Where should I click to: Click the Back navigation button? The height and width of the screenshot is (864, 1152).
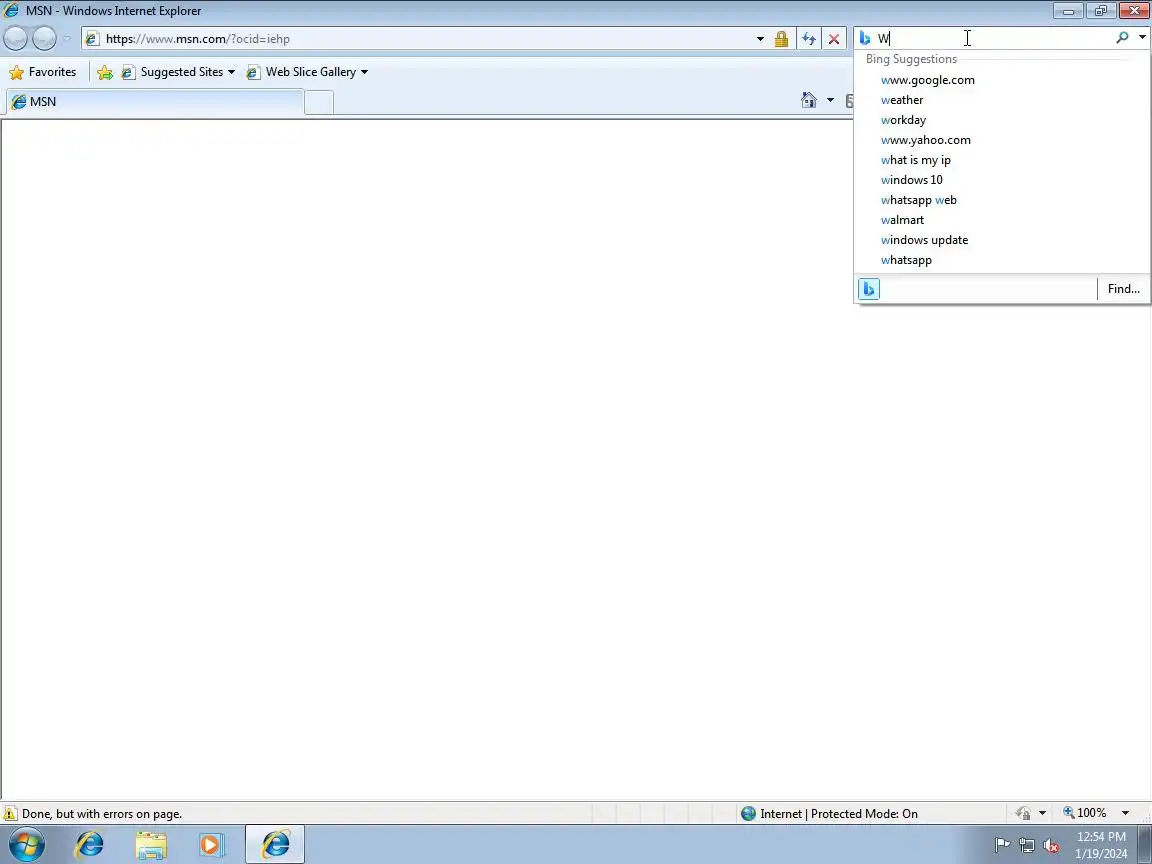[x=15, y=38]
